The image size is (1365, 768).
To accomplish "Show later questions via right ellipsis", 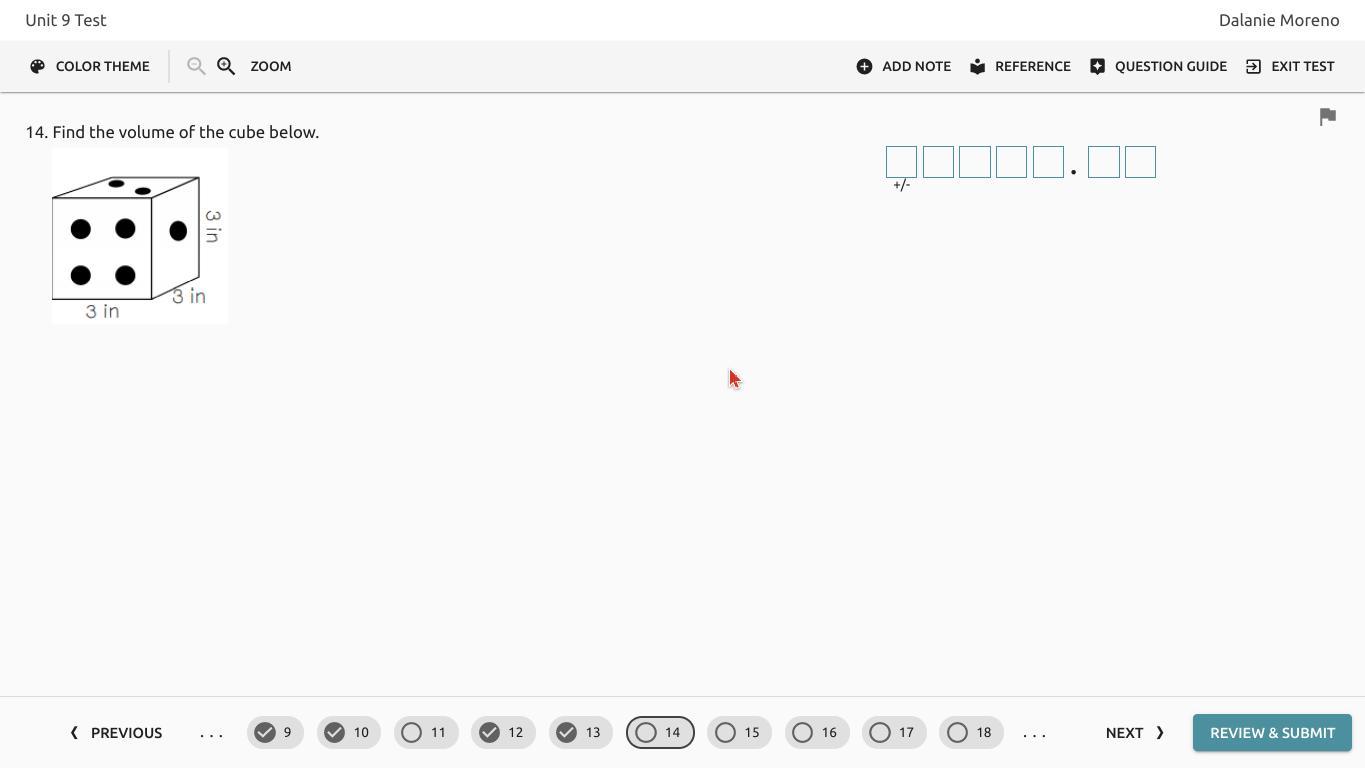I will click(x=1035, y=734).
